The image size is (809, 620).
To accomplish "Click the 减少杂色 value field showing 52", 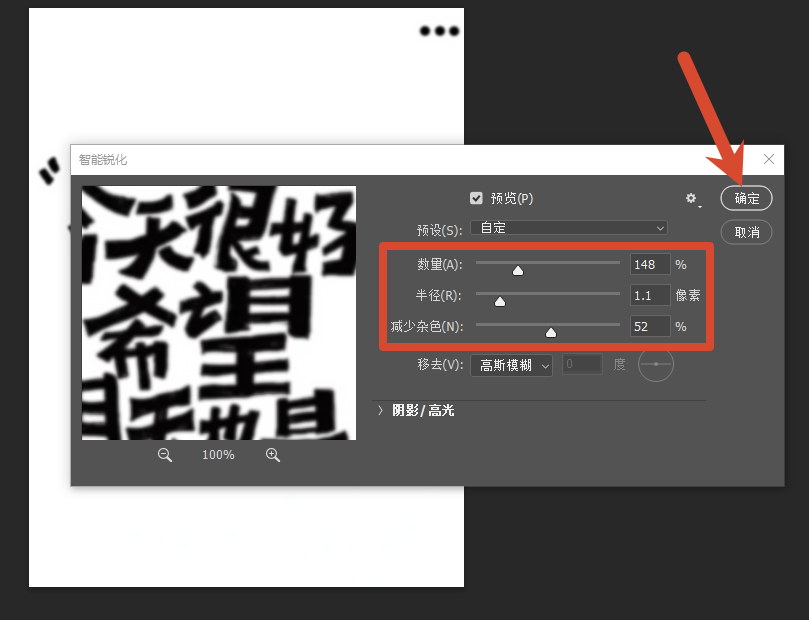I will click(x=650, y=327).
